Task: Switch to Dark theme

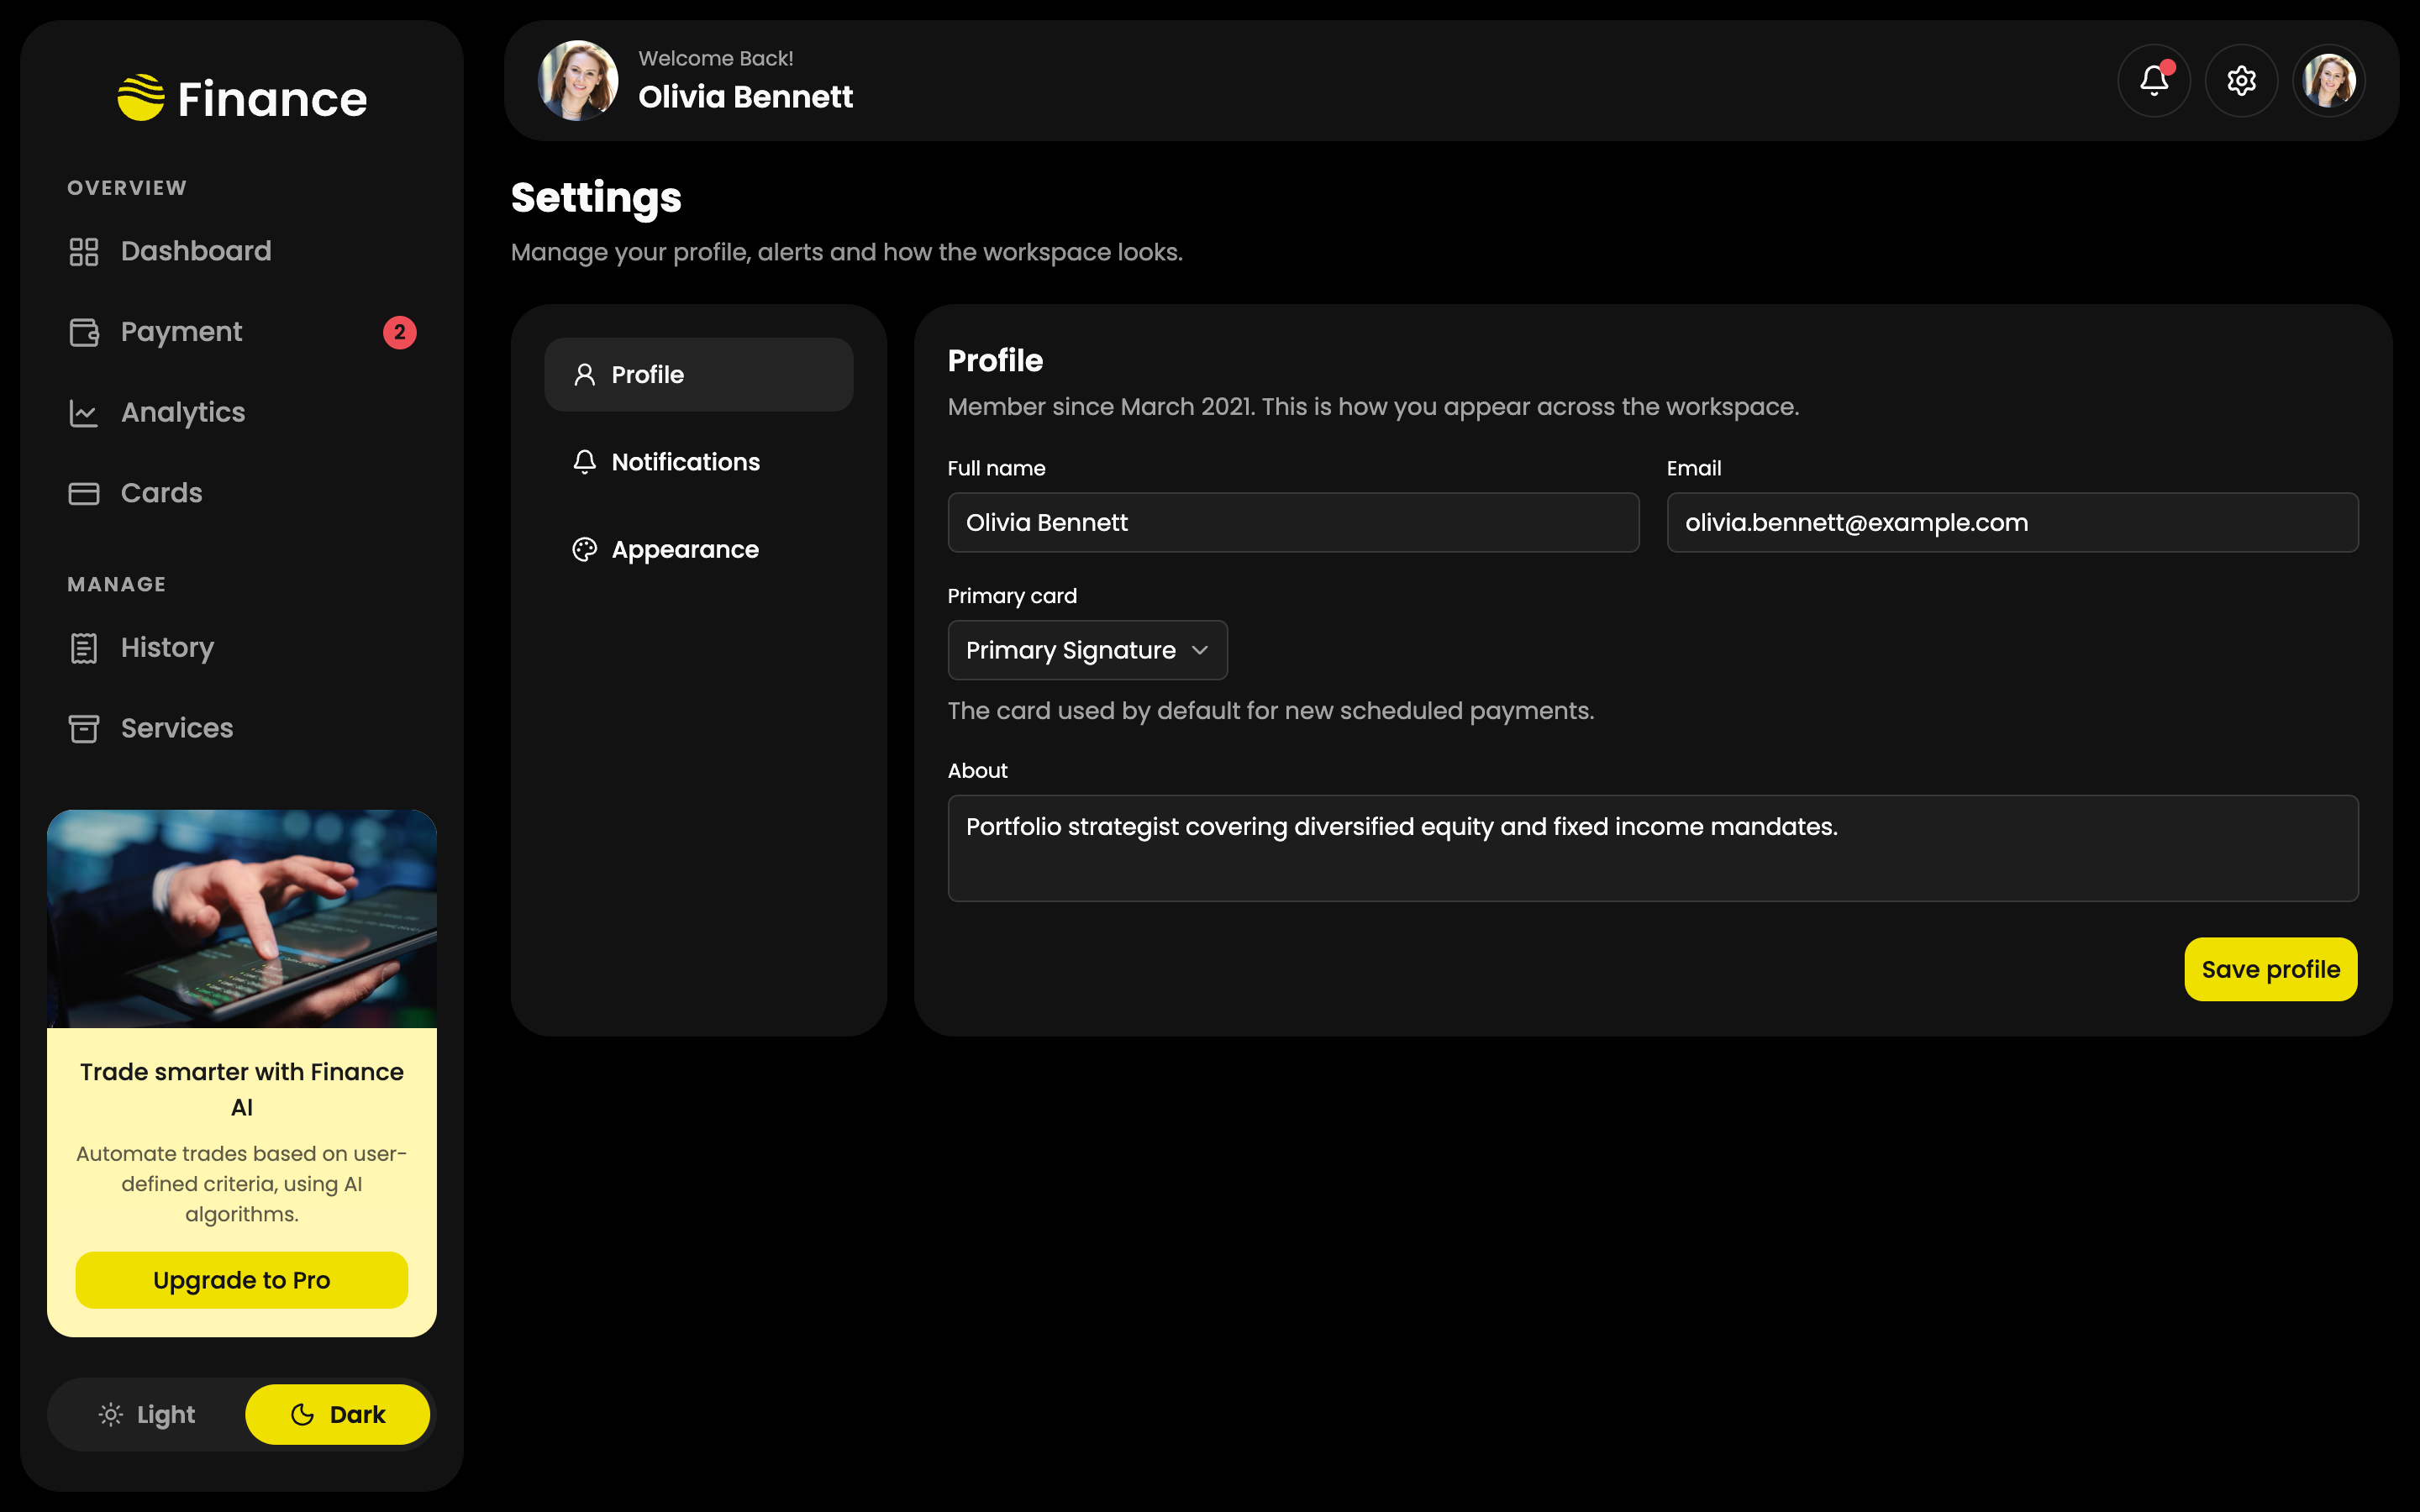Action: tap(337, 1414)
